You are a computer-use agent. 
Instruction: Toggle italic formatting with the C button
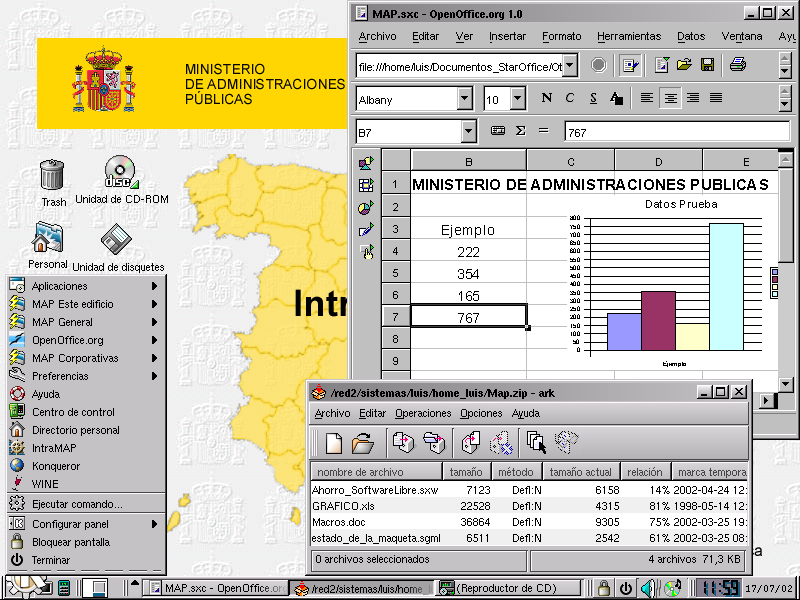click(570, 98)
